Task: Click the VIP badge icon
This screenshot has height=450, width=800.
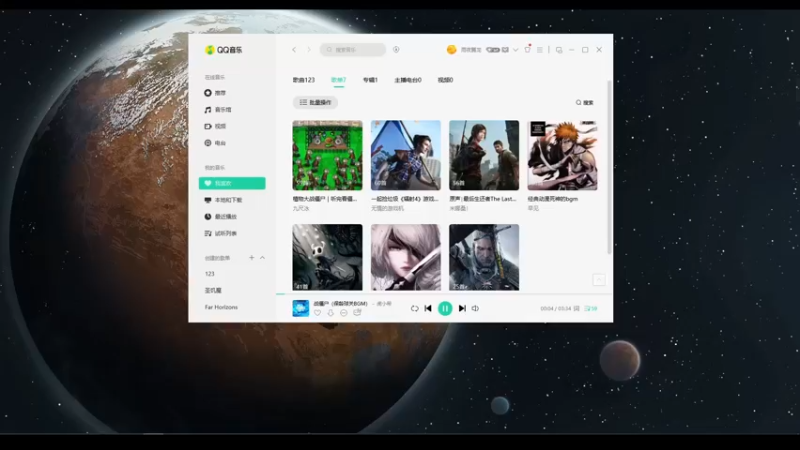Action: (x=492, y=49)
